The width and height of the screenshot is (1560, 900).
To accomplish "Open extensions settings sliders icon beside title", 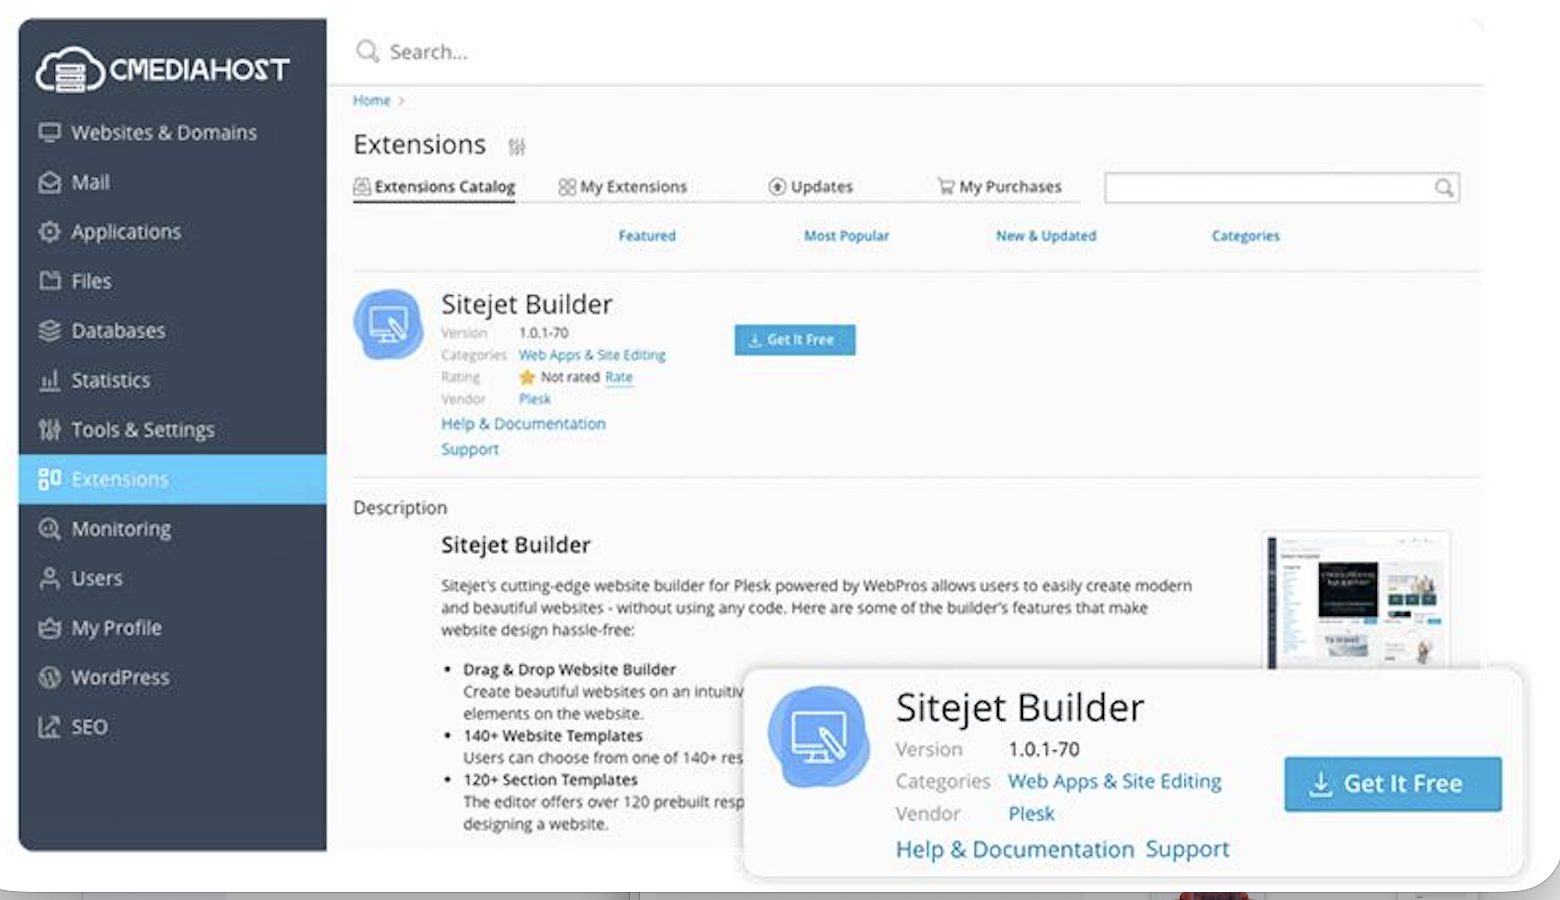I will click(516, 147).
